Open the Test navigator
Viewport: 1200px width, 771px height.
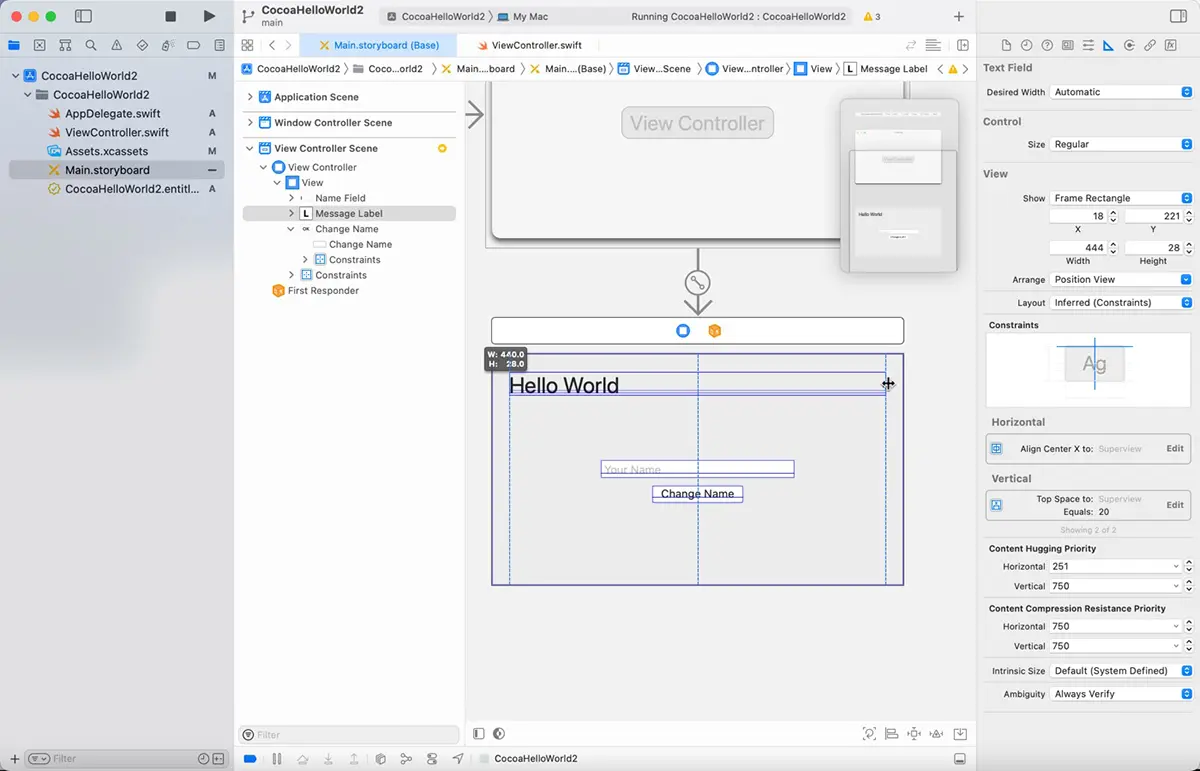[x=142, y=45]
